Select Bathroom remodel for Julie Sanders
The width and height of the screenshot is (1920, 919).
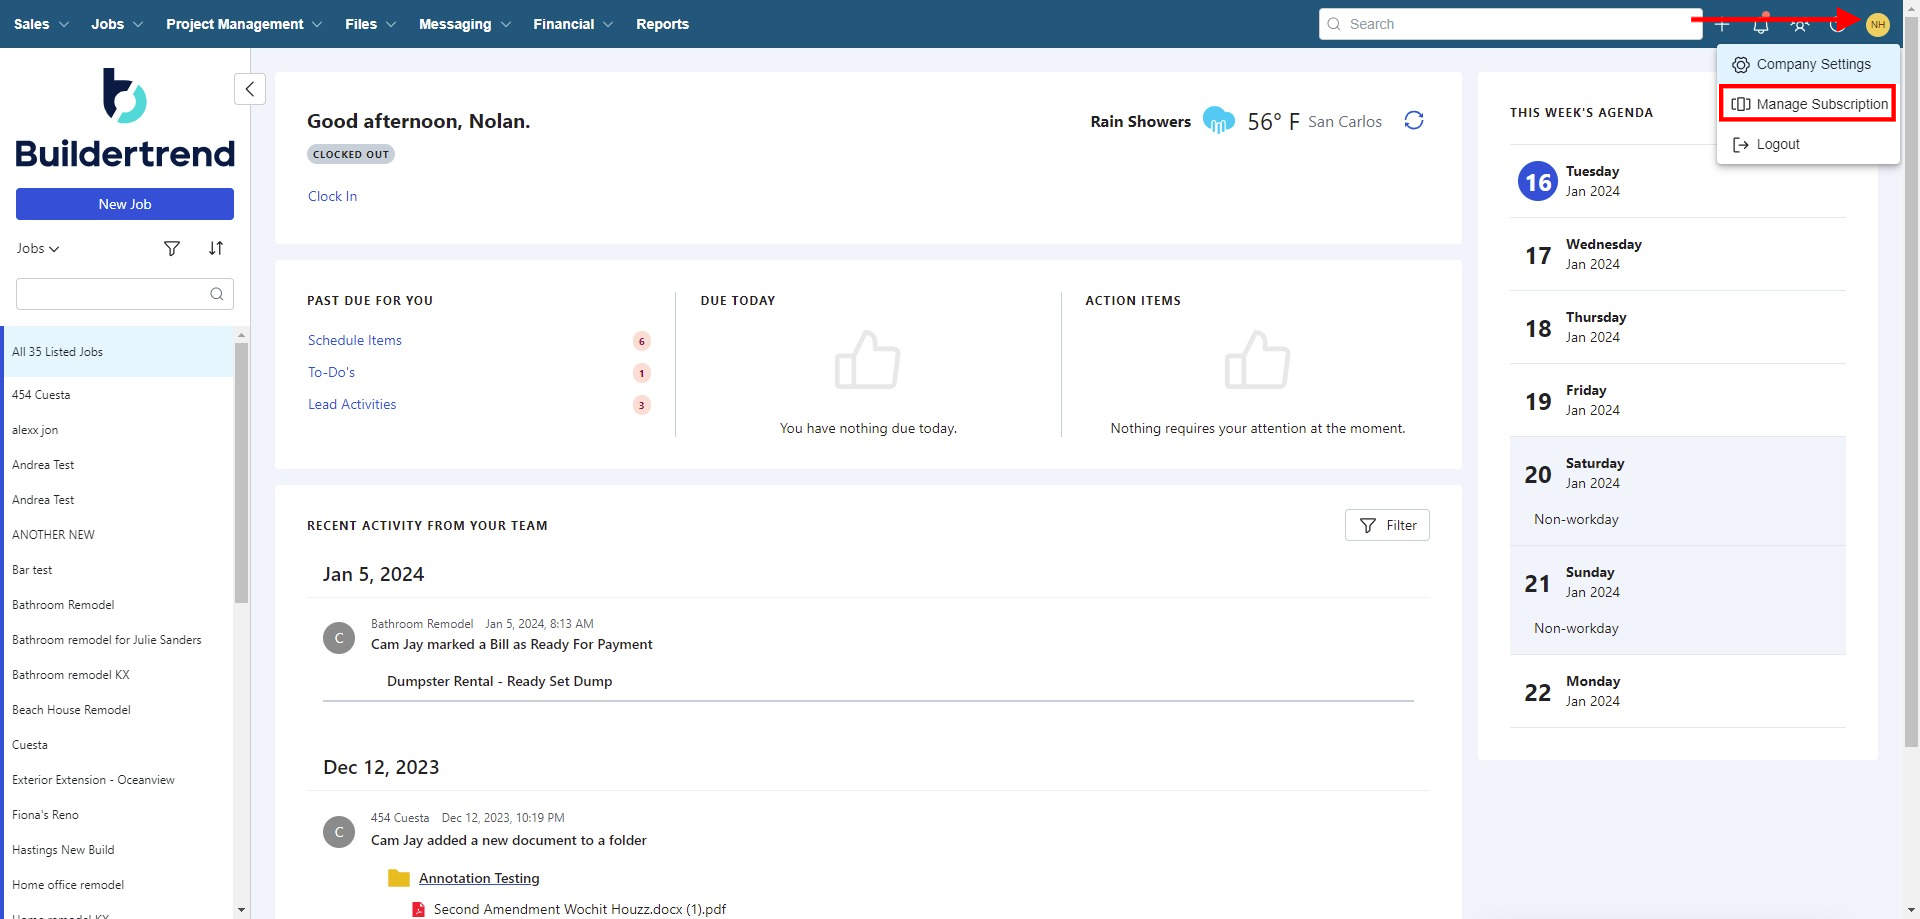coord(119,640)
